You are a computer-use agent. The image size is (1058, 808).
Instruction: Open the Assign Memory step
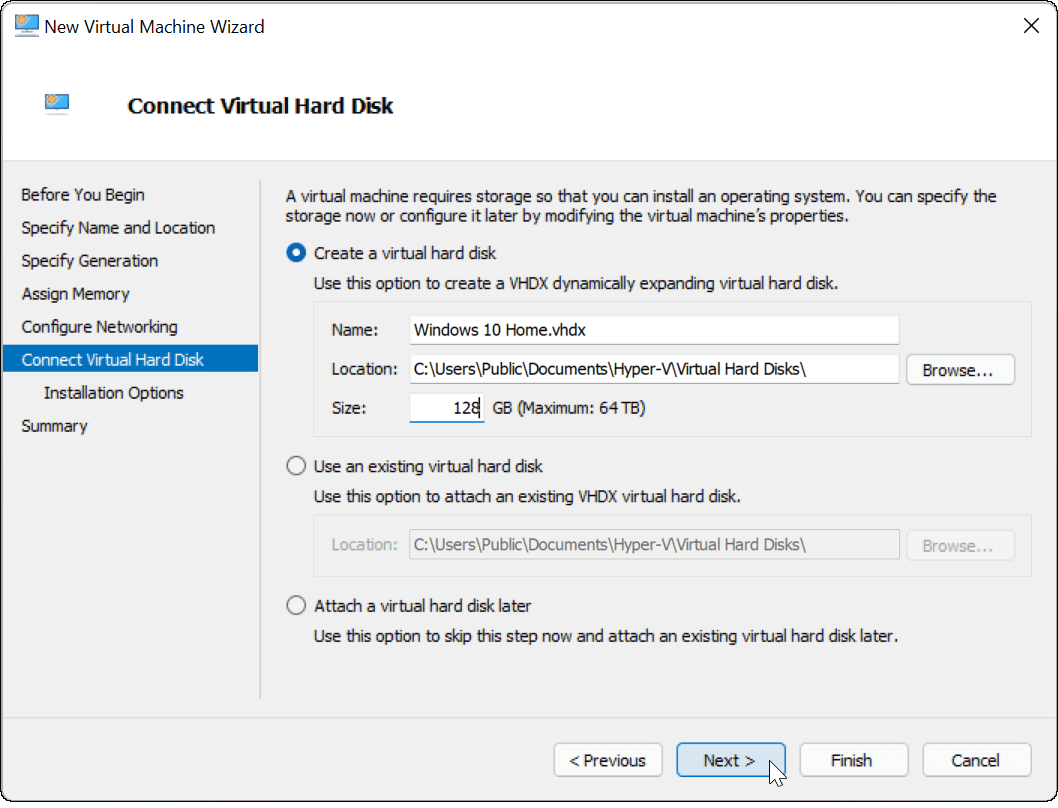tap(76, 294)
